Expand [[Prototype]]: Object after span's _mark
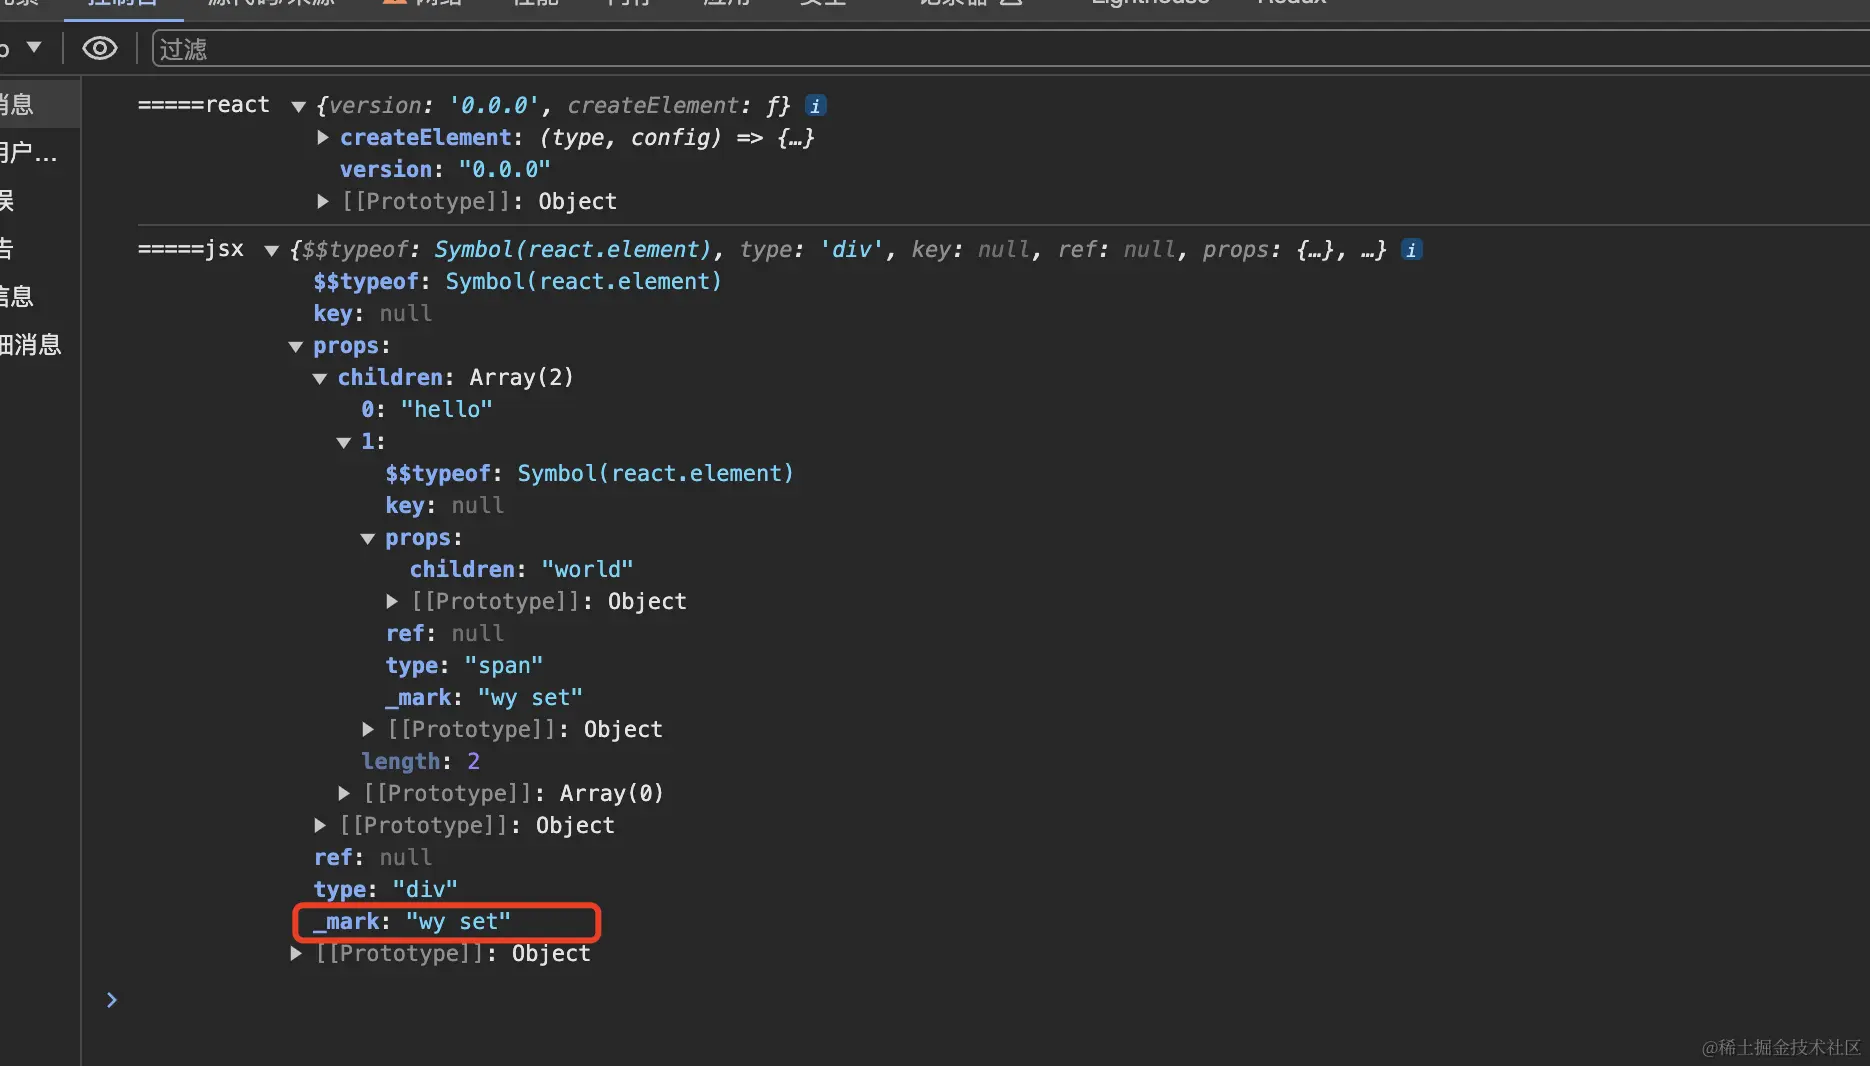The image size is (1870, 1066). point(368,730)
